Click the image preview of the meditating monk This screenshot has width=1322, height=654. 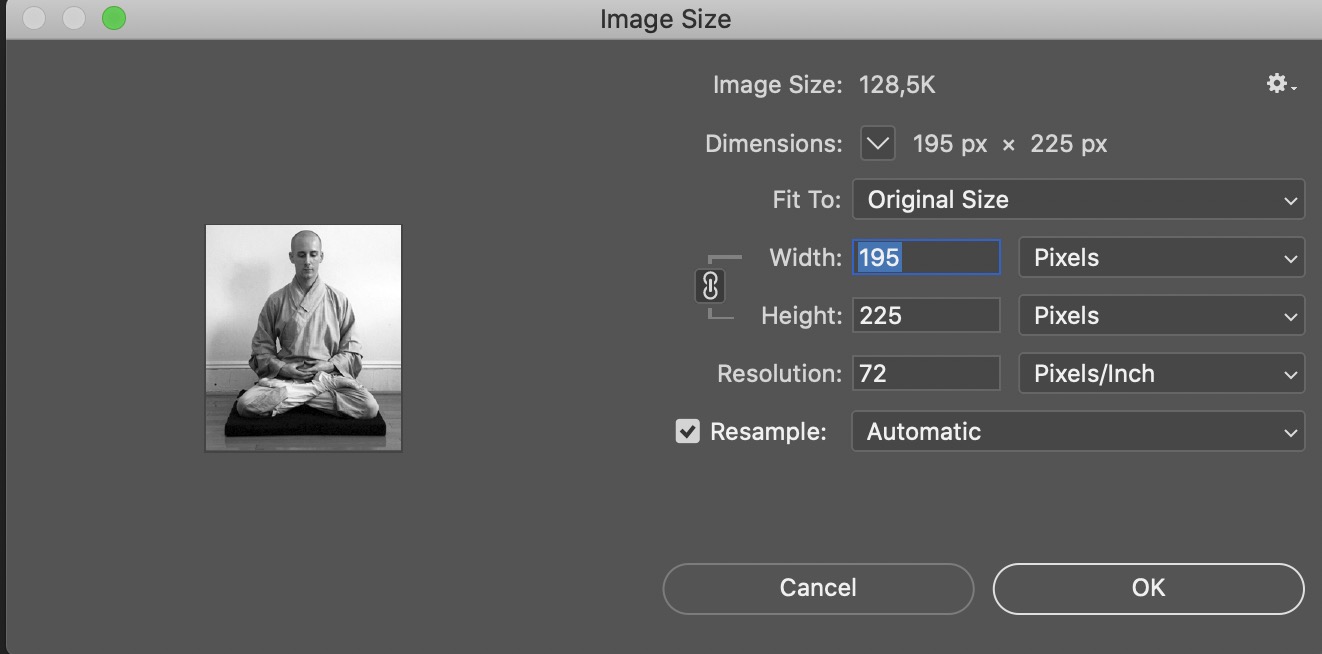pos(303,337)
